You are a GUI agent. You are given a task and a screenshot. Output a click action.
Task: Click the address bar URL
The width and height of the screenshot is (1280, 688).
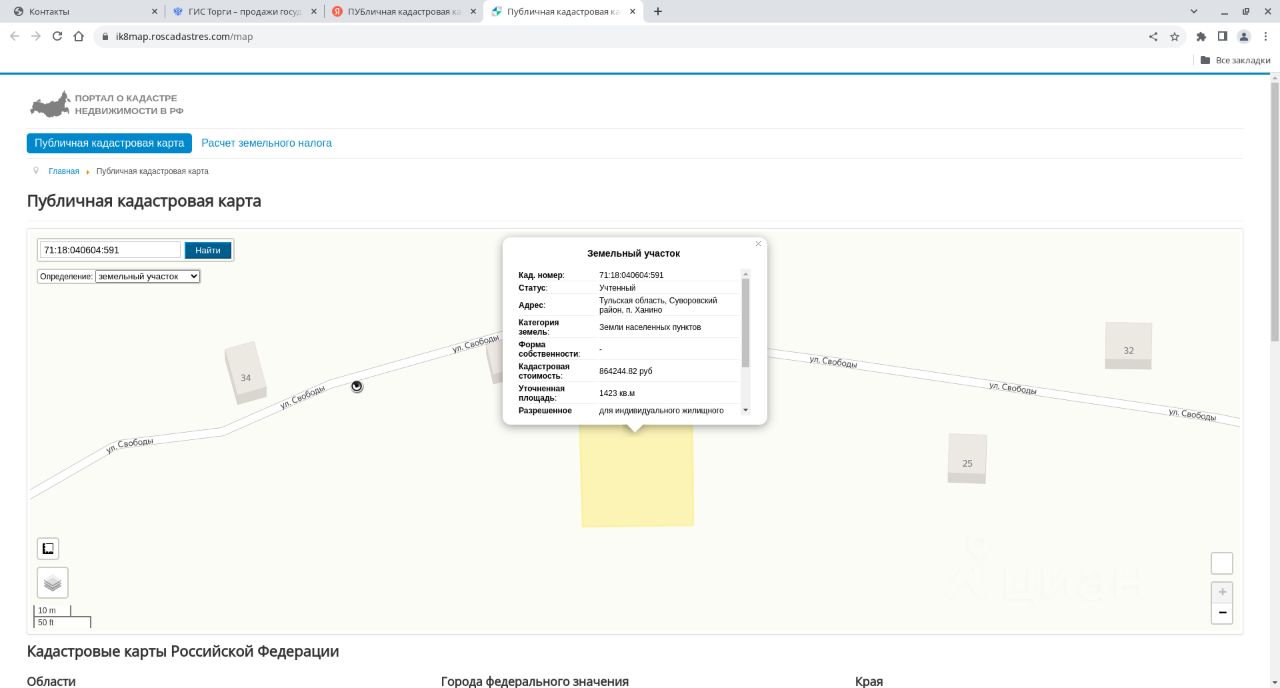coord(184,37)
